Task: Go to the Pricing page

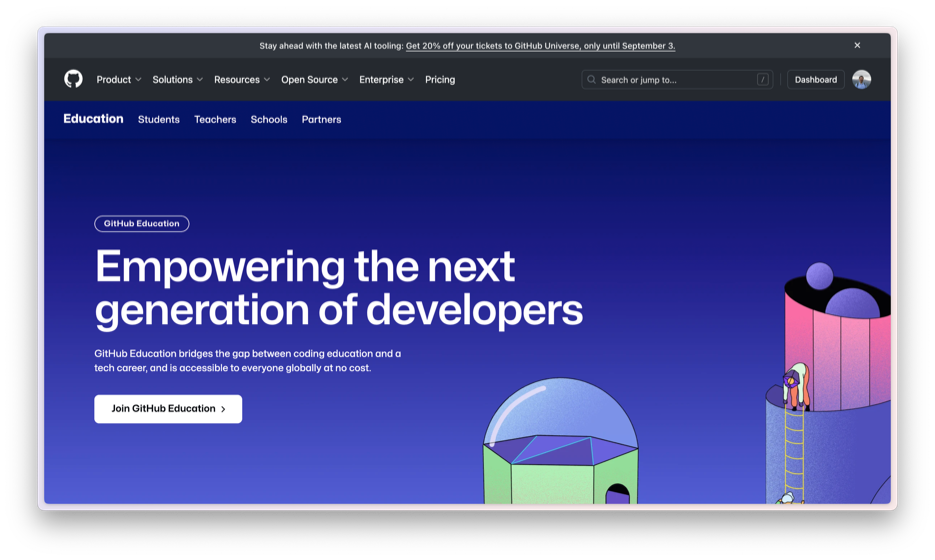Action: [440, 79]
